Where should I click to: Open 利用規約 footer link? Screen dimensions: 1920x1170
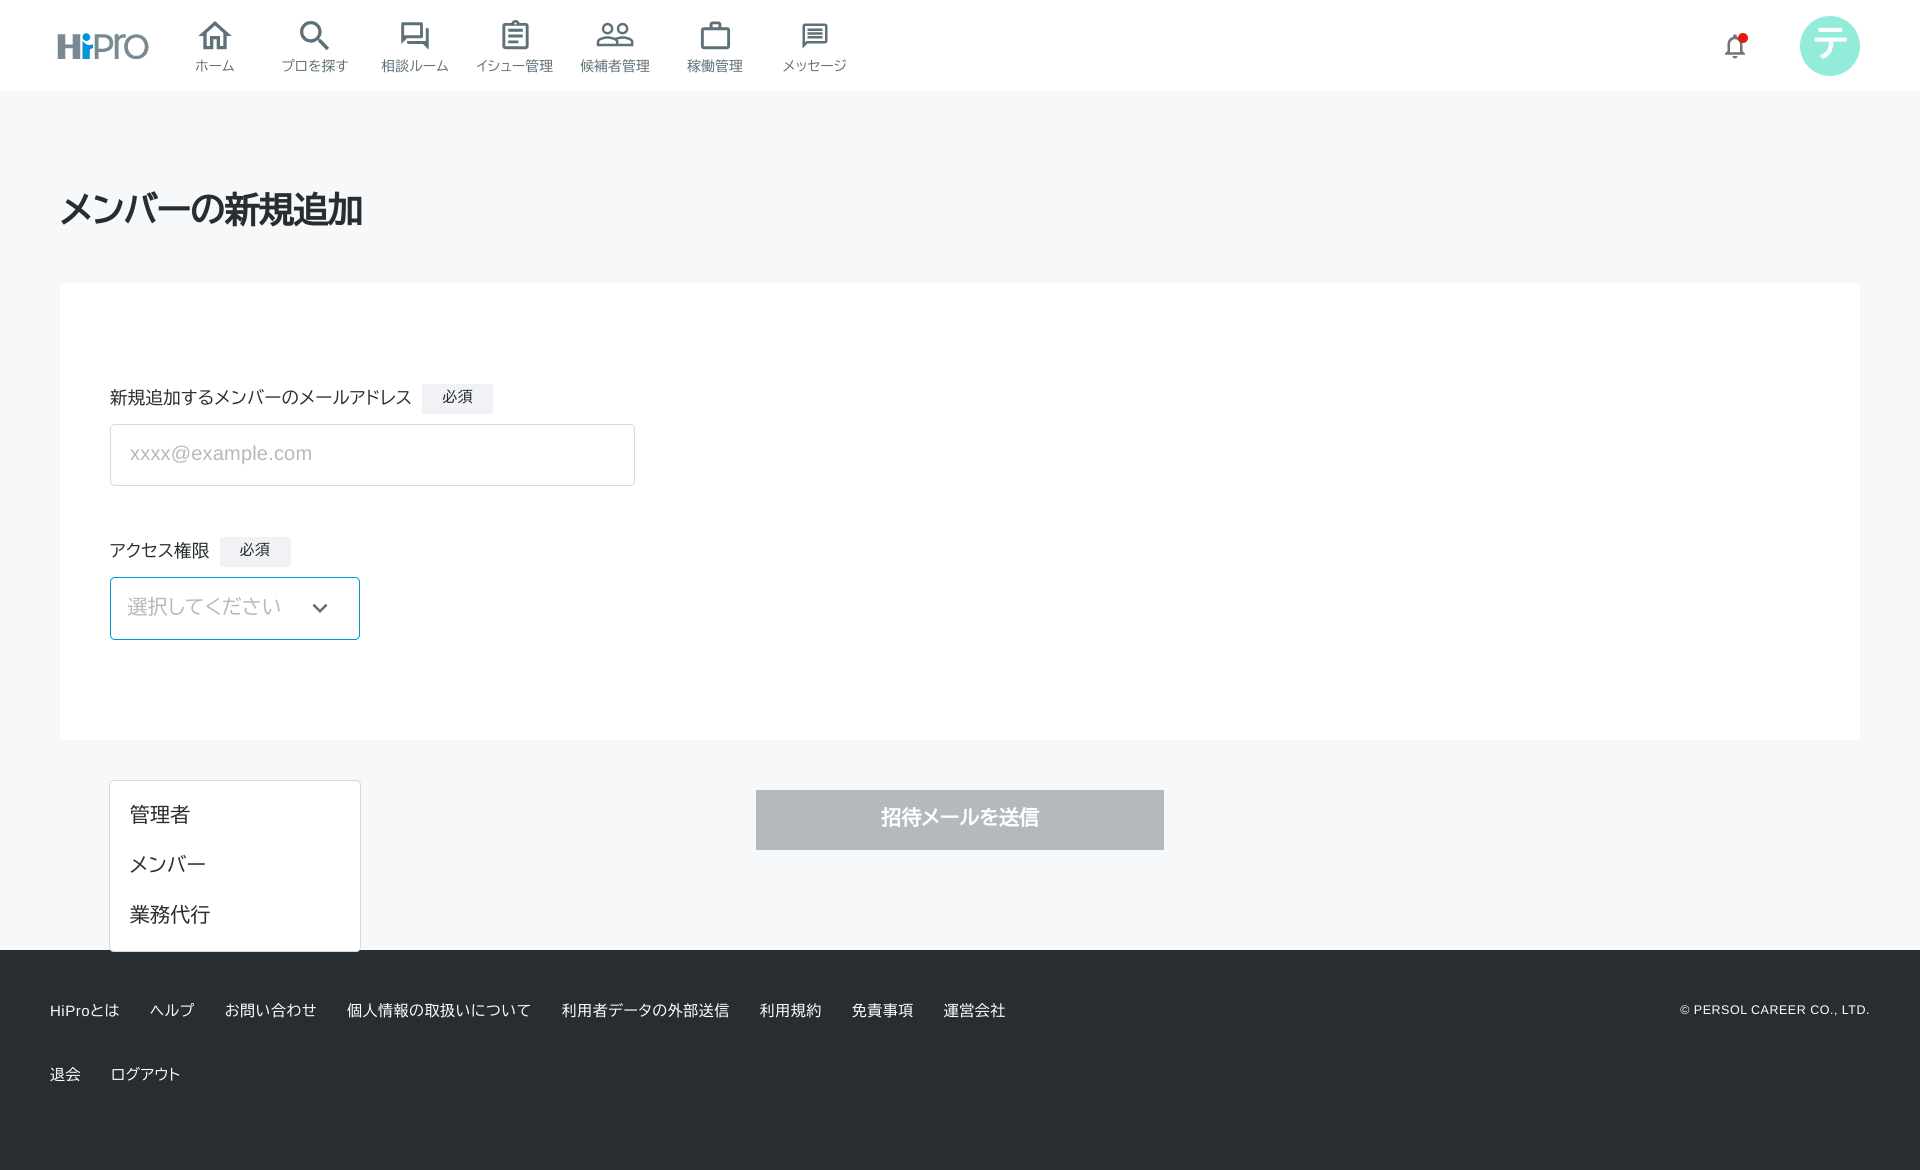[790, 1010]
